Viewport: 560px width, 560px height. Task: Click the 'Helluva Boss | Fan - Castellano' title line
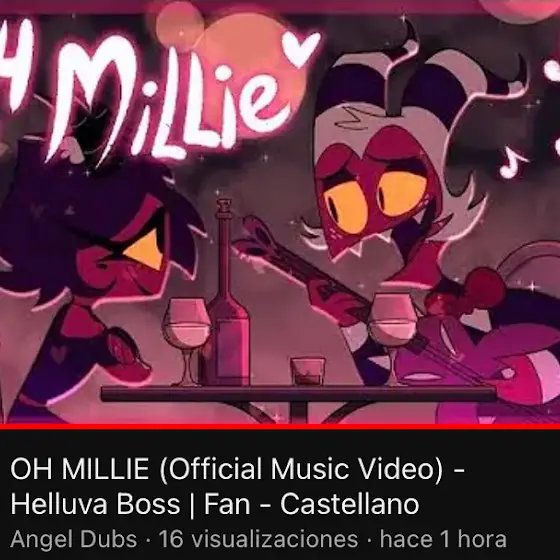215,504
